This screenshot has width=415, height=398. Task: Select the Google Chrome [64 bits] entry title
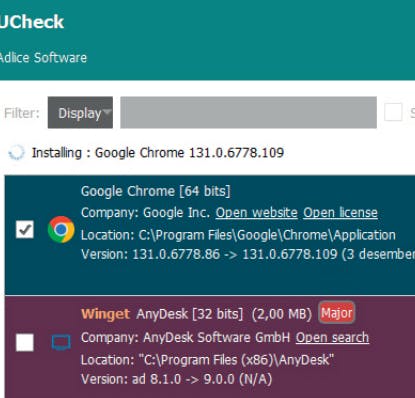click(156, 191)
